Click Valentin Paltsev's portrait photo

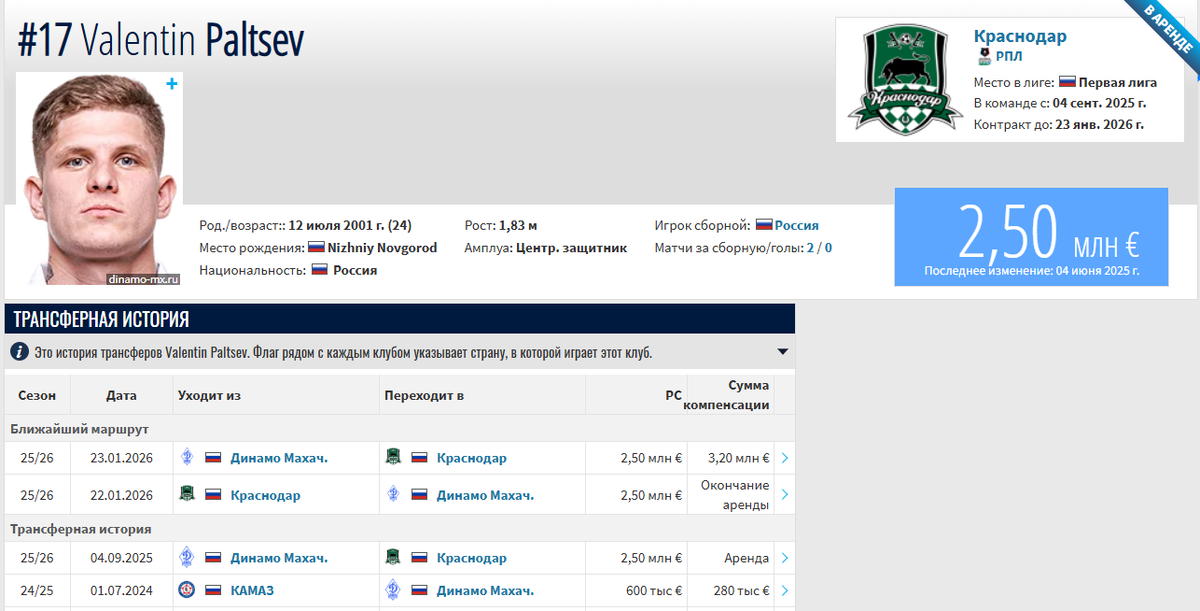point(99,179)
